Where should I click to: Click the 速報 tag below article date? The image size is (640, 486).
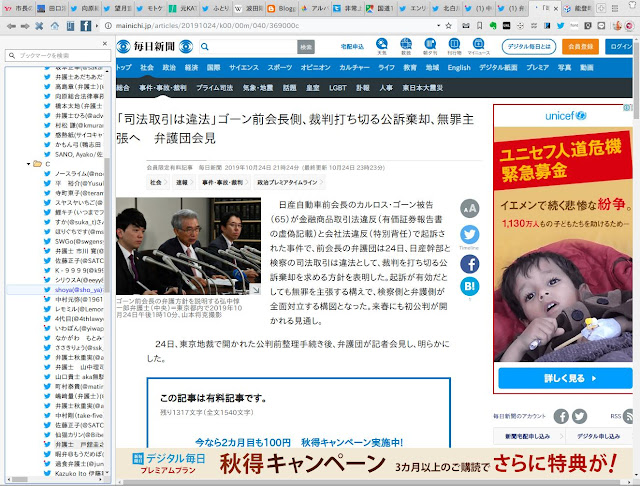(182, 182)
